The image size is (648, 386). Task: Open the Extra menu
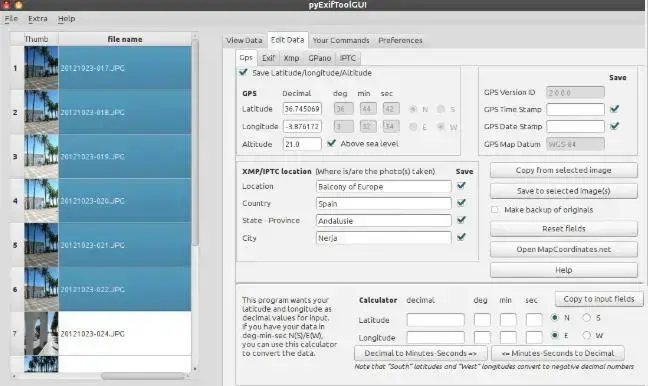point(38,19)
